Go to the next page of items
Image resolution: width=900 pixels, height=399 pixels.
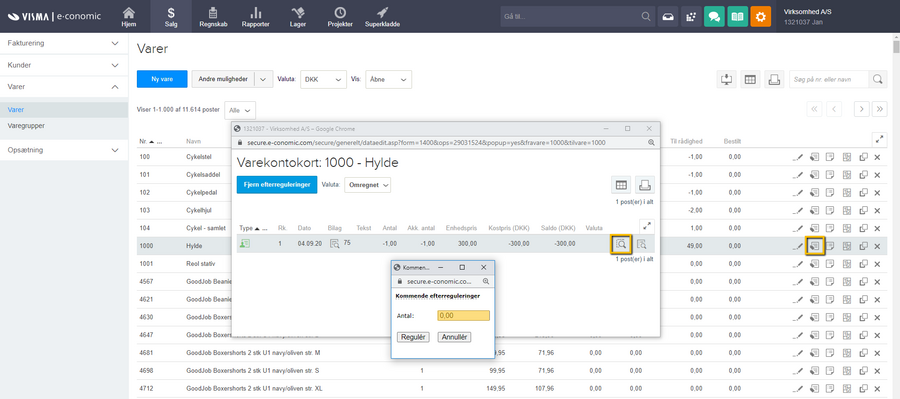861,109
